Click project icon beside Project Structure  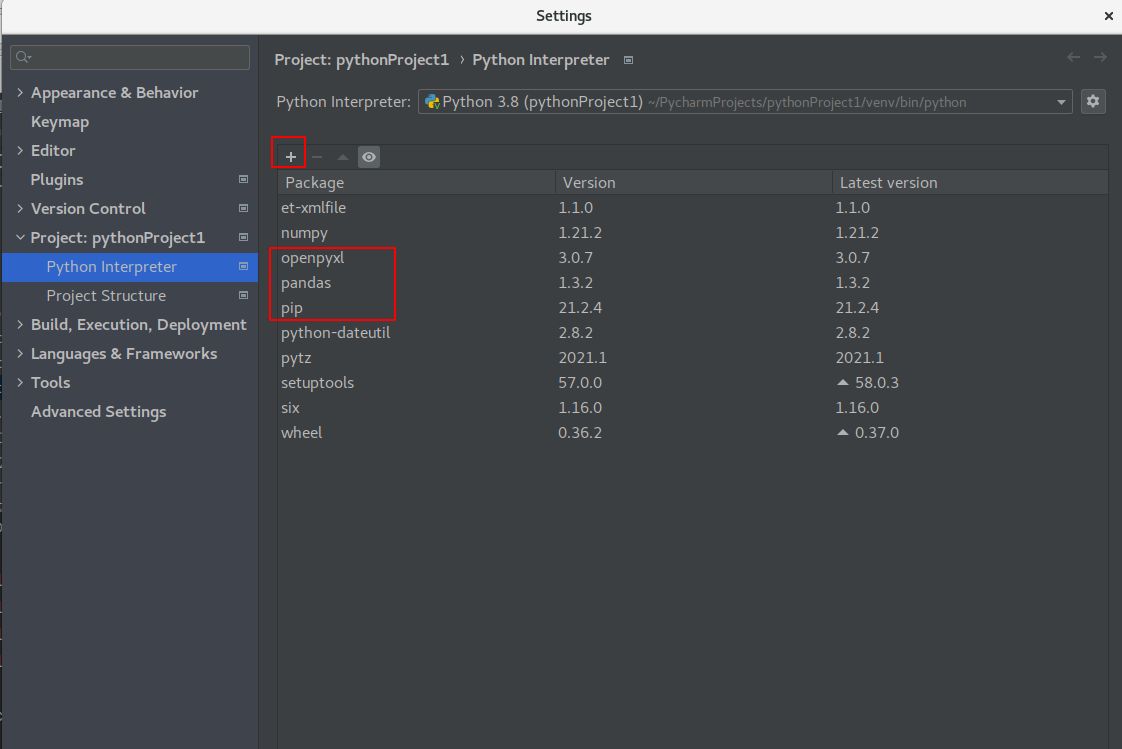(243, 295)
